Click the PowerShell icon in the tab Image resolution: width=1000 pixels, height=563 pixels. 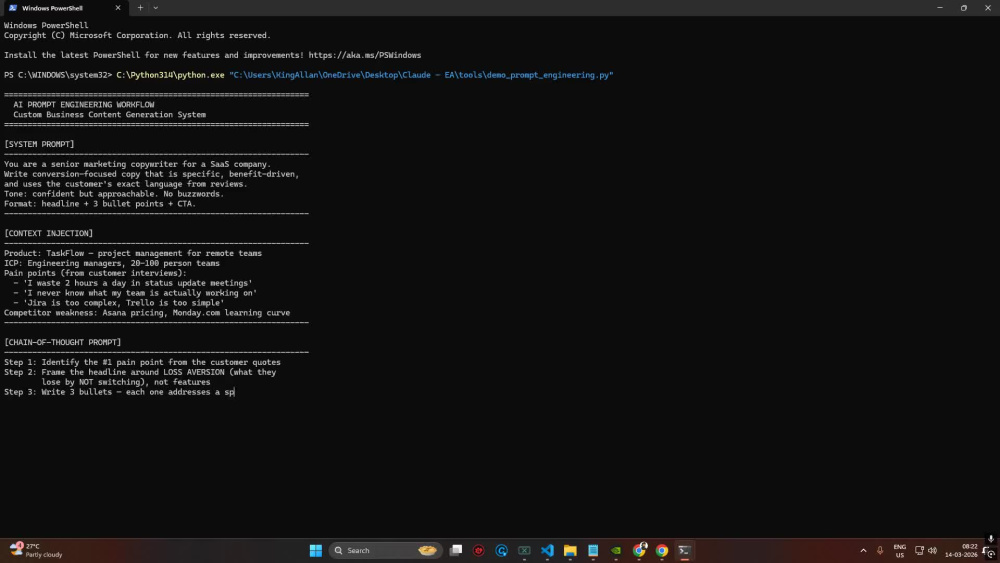(13, 8)
